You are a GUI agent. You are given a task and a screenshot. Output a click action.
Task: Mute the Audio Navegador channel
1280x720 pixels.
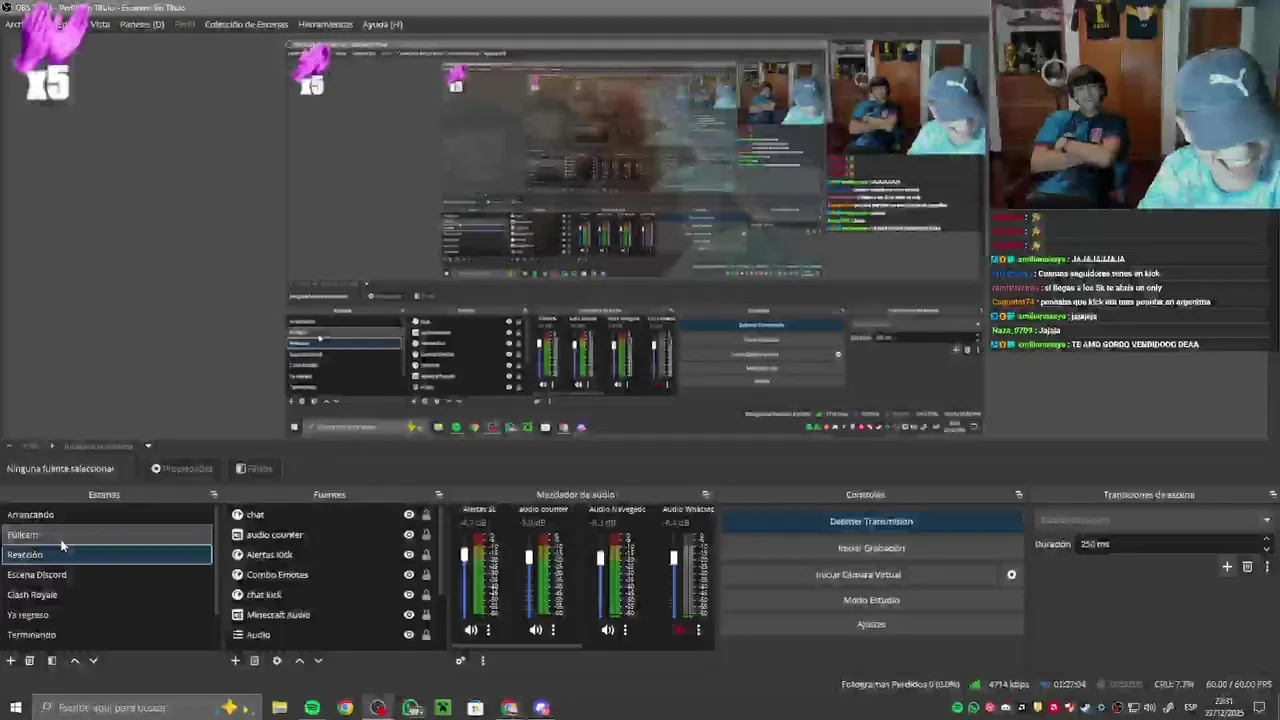tap(608, 630)
